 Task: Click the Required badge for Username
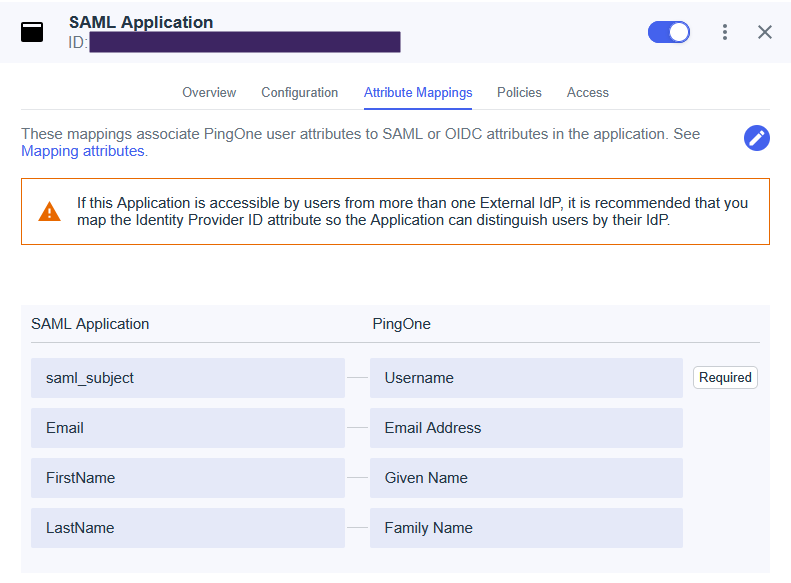click(x=725, y=378)
